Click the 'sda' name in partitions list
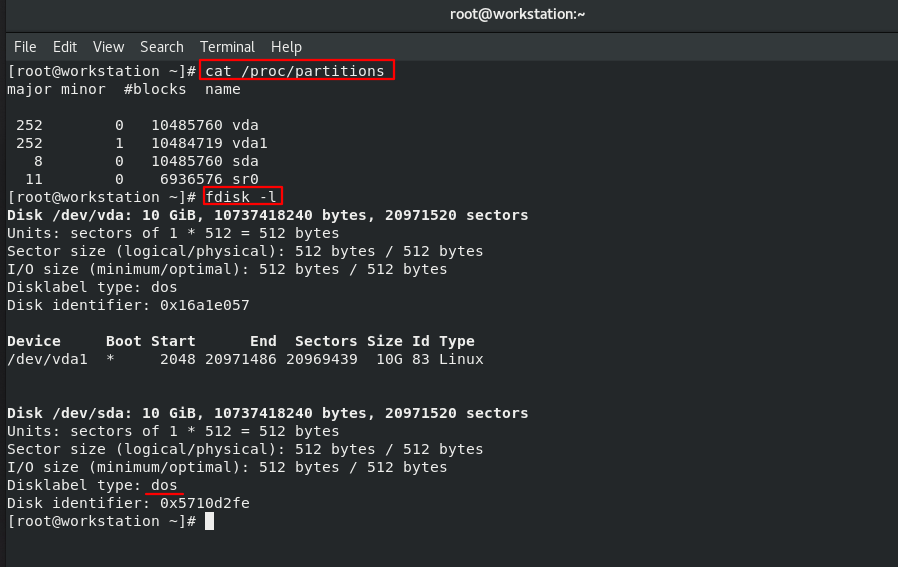Viewport: 898px width, 567px height. point(245,162)
